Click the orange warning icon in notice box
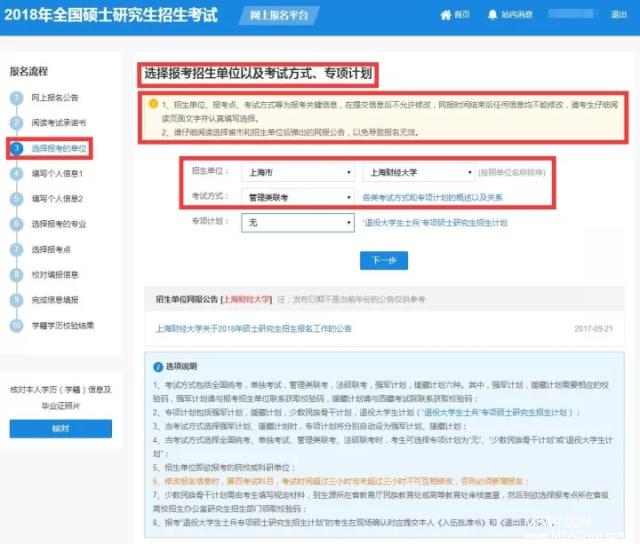 (x=152, y=103)
